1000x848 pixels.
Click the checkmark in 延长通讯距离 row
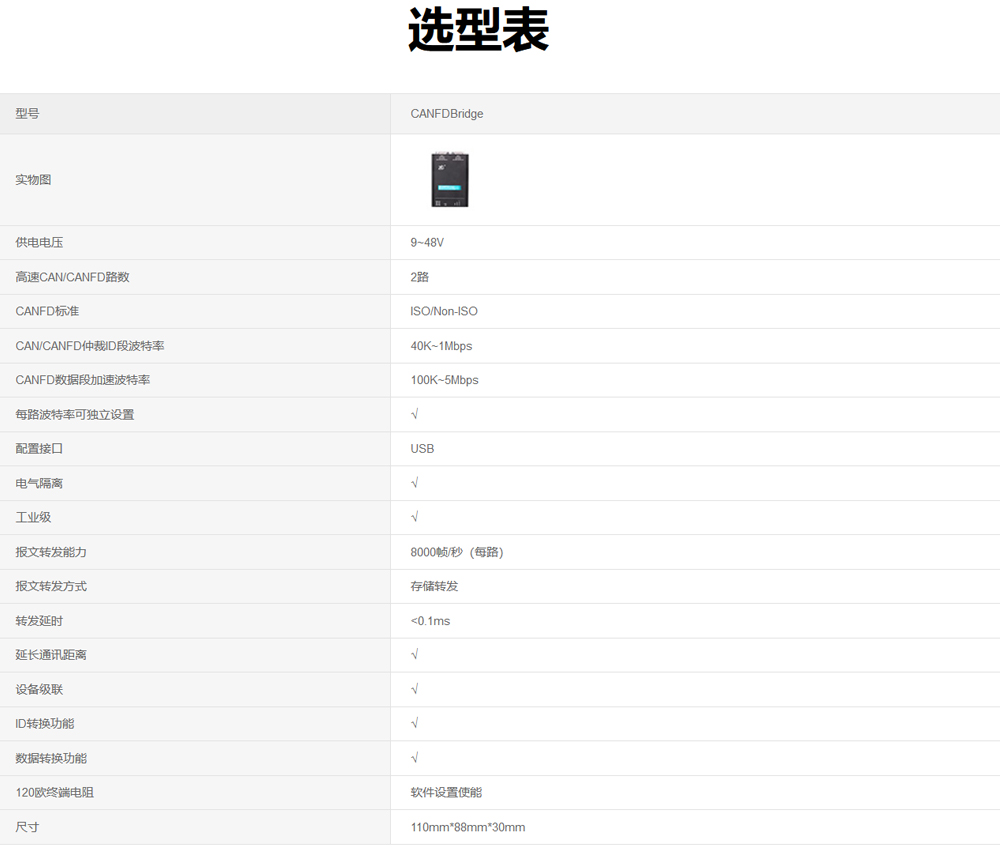tap(415, 655)
